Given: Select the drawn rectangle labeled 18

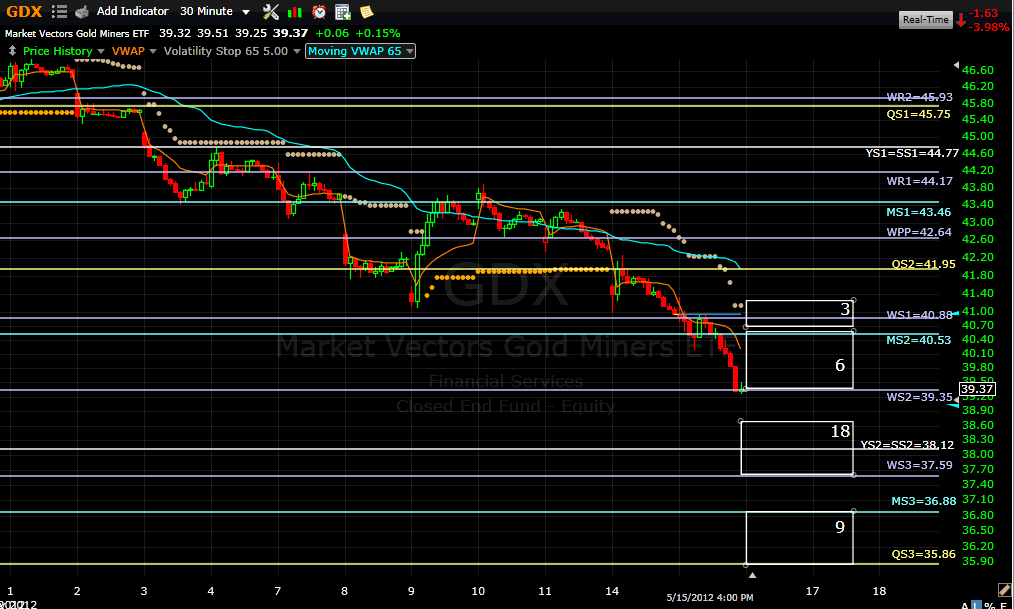Looking at the screenshot, I should pos(797,448).
